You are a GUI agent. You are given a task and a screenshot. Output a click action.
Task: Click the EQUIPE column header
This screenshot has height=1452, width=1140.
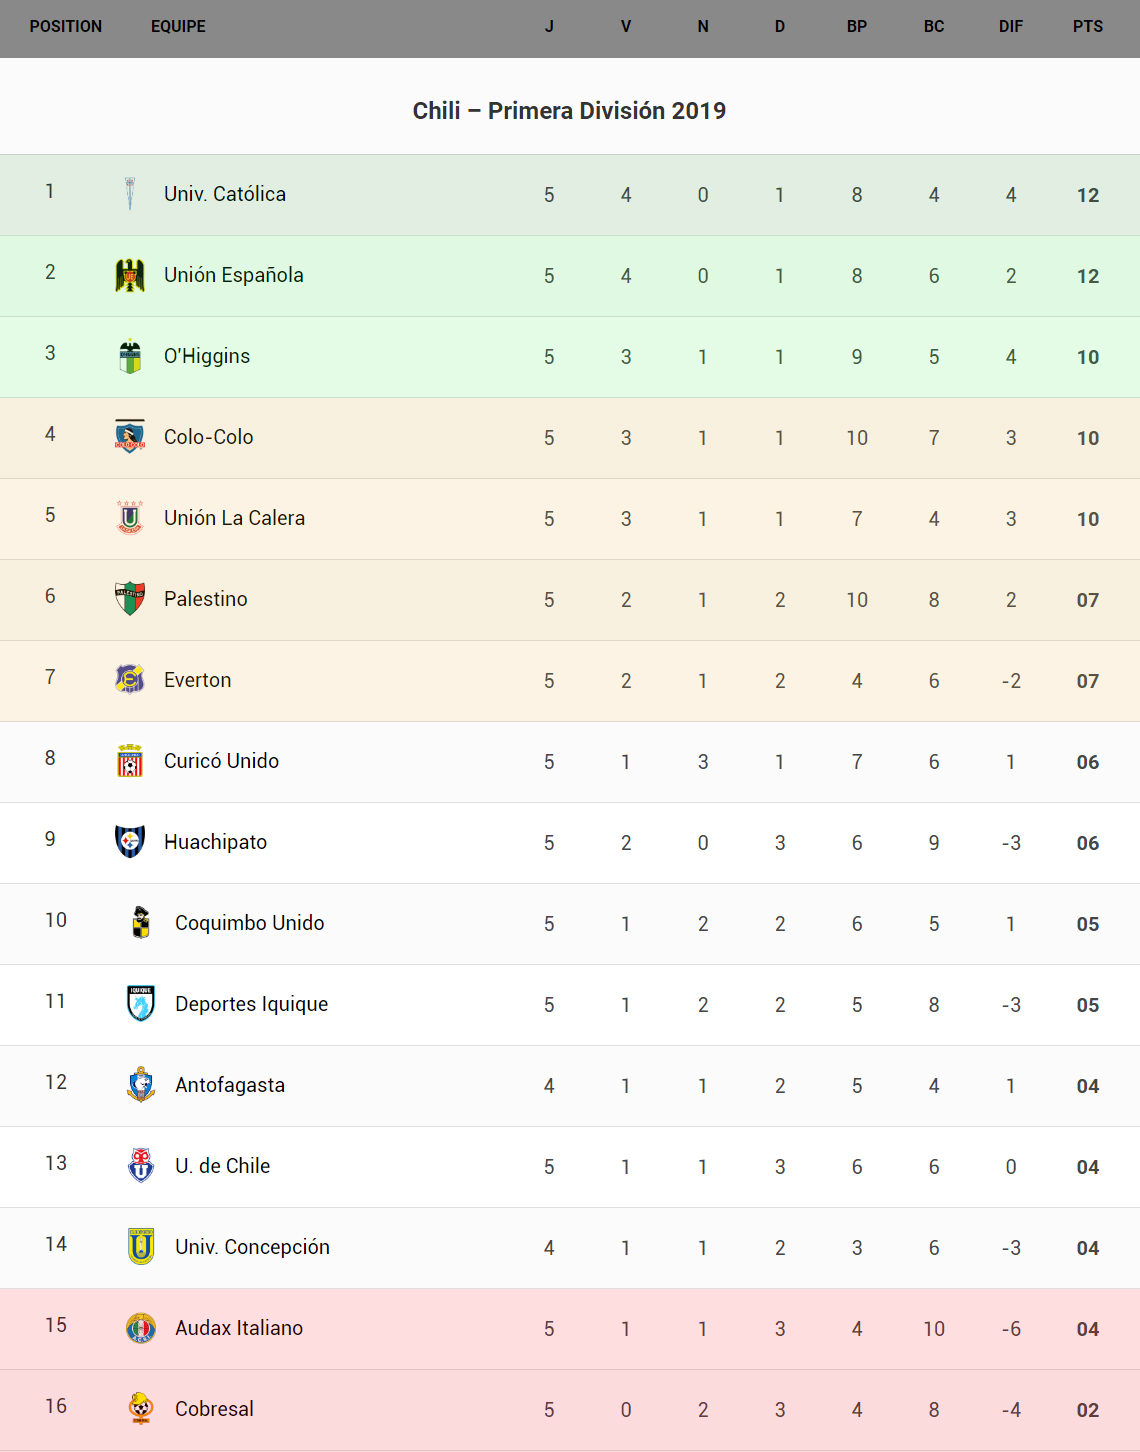pos(178,27)
